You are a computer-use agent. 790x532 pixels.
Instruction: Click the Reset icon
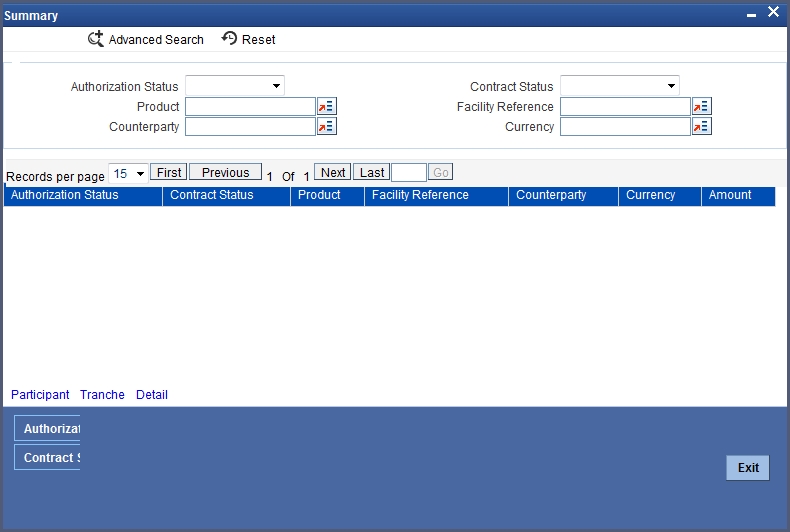click(229, 38)
